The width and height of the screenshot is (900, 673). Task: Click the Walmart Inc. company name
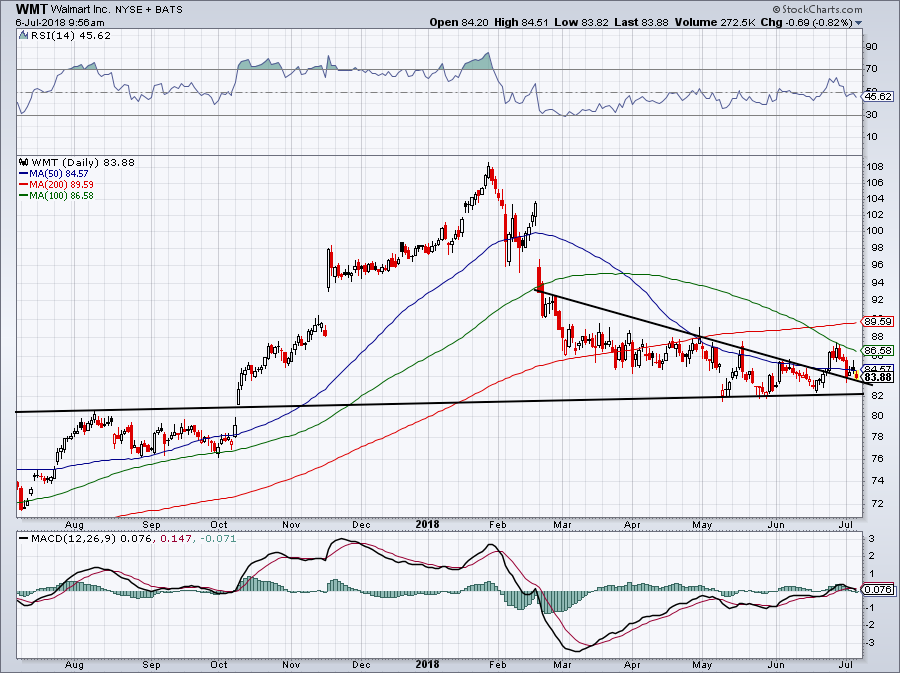tap(78, 10)
